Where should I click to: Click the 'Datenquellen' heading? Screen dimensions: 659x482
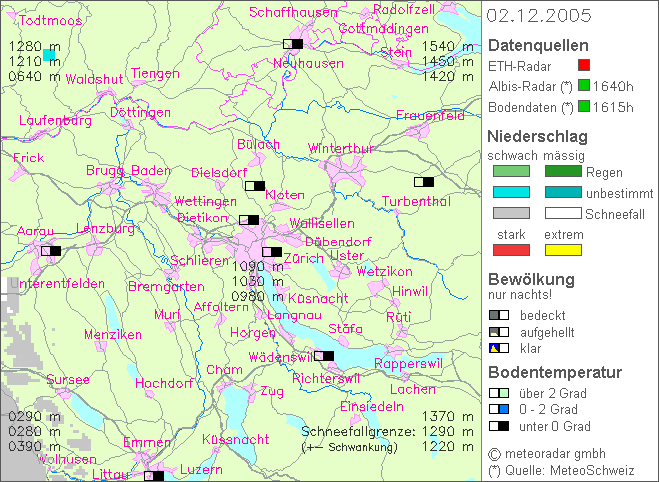coord(538,45)
